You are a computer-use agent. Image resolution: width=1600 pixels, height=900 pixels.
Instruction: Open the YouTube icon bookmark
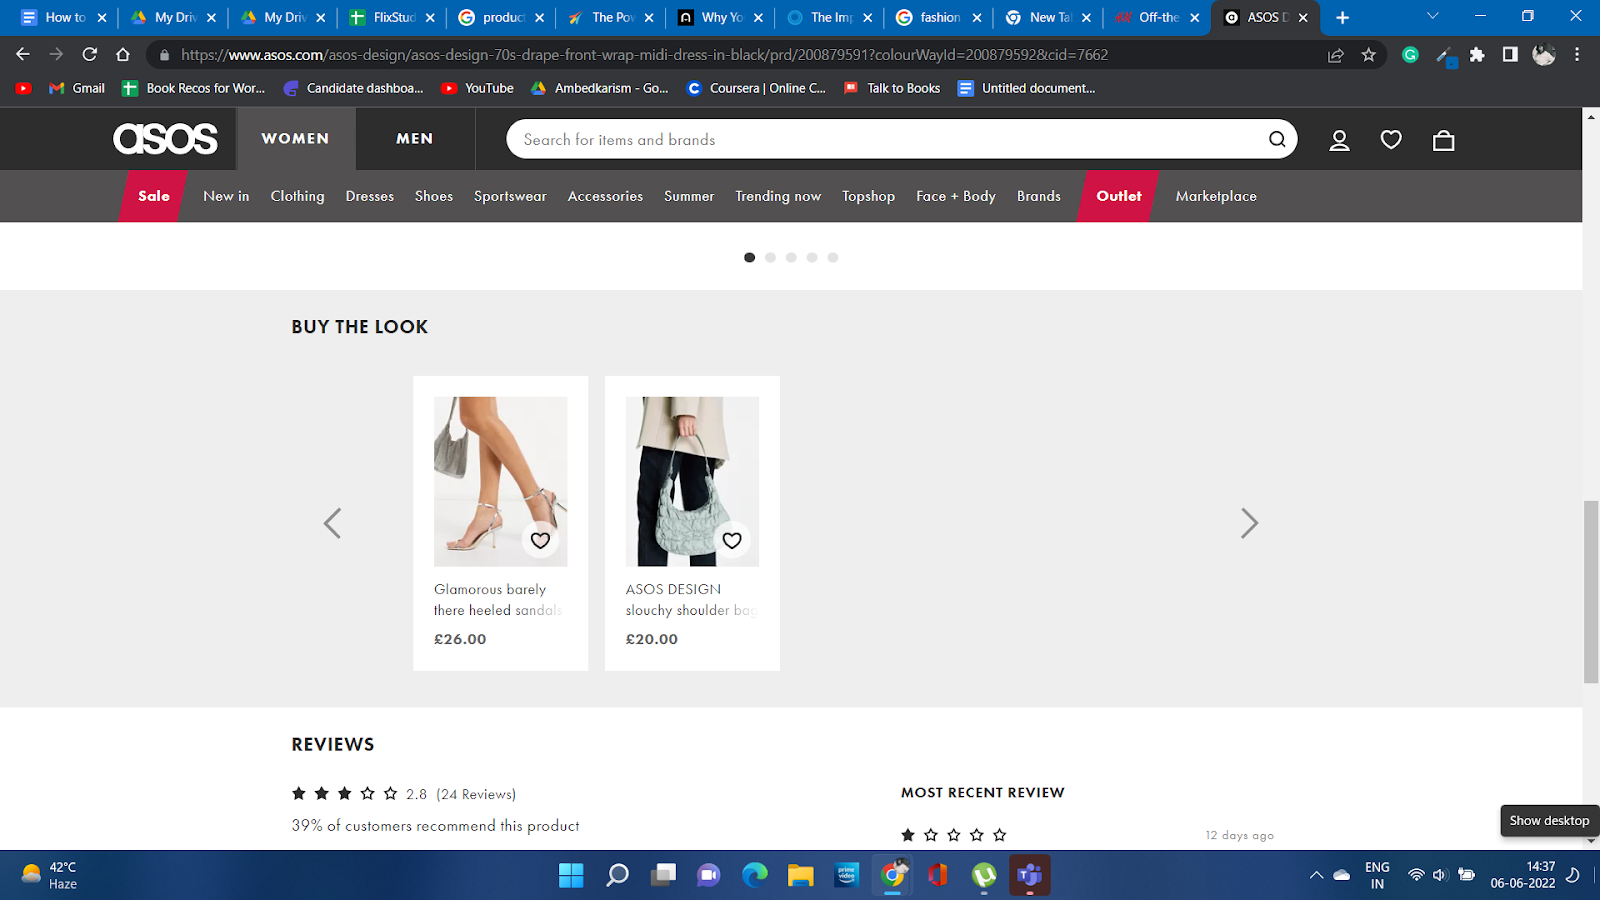24,88
